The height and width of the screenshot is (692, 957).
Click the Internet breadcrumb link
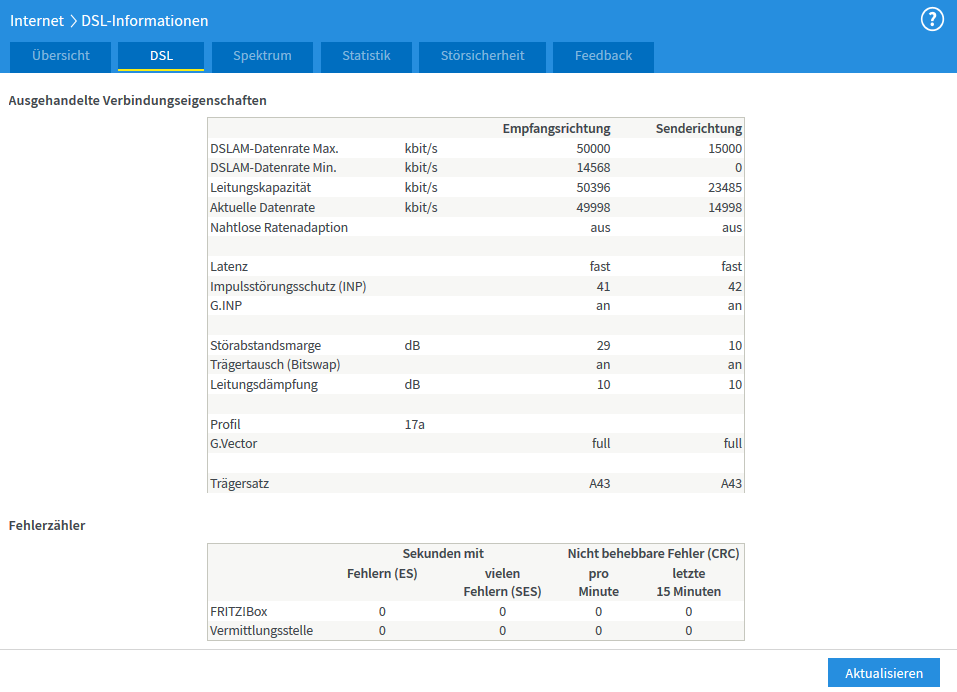click(37, 20)
